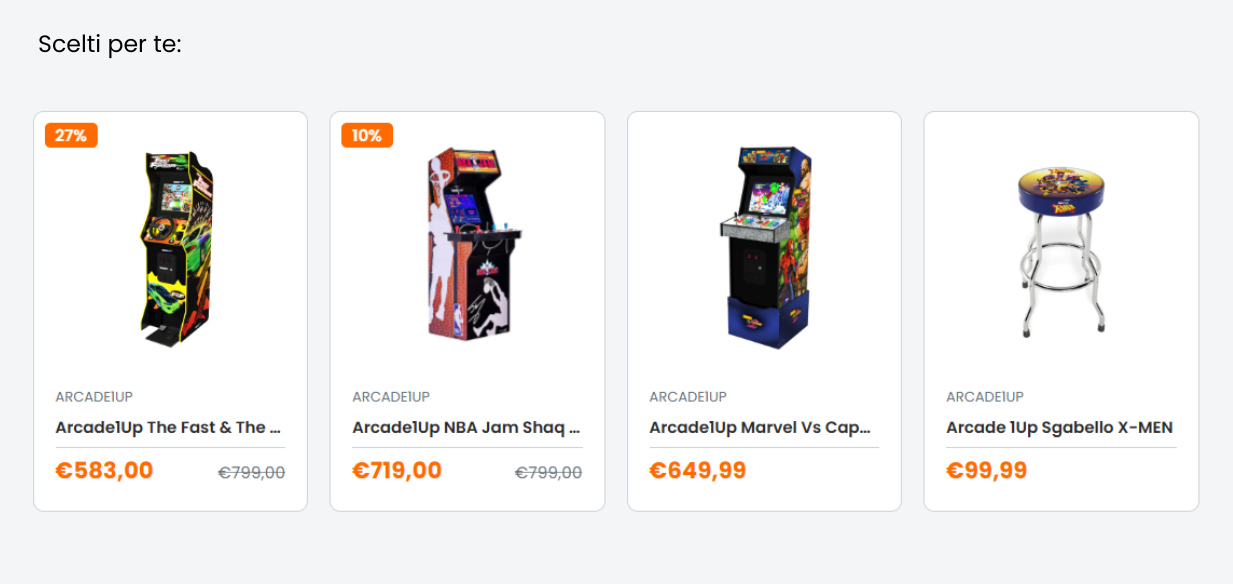Click the €649,99 price
This screenshot has width=1233, height=584.
[x=698, y=470]
